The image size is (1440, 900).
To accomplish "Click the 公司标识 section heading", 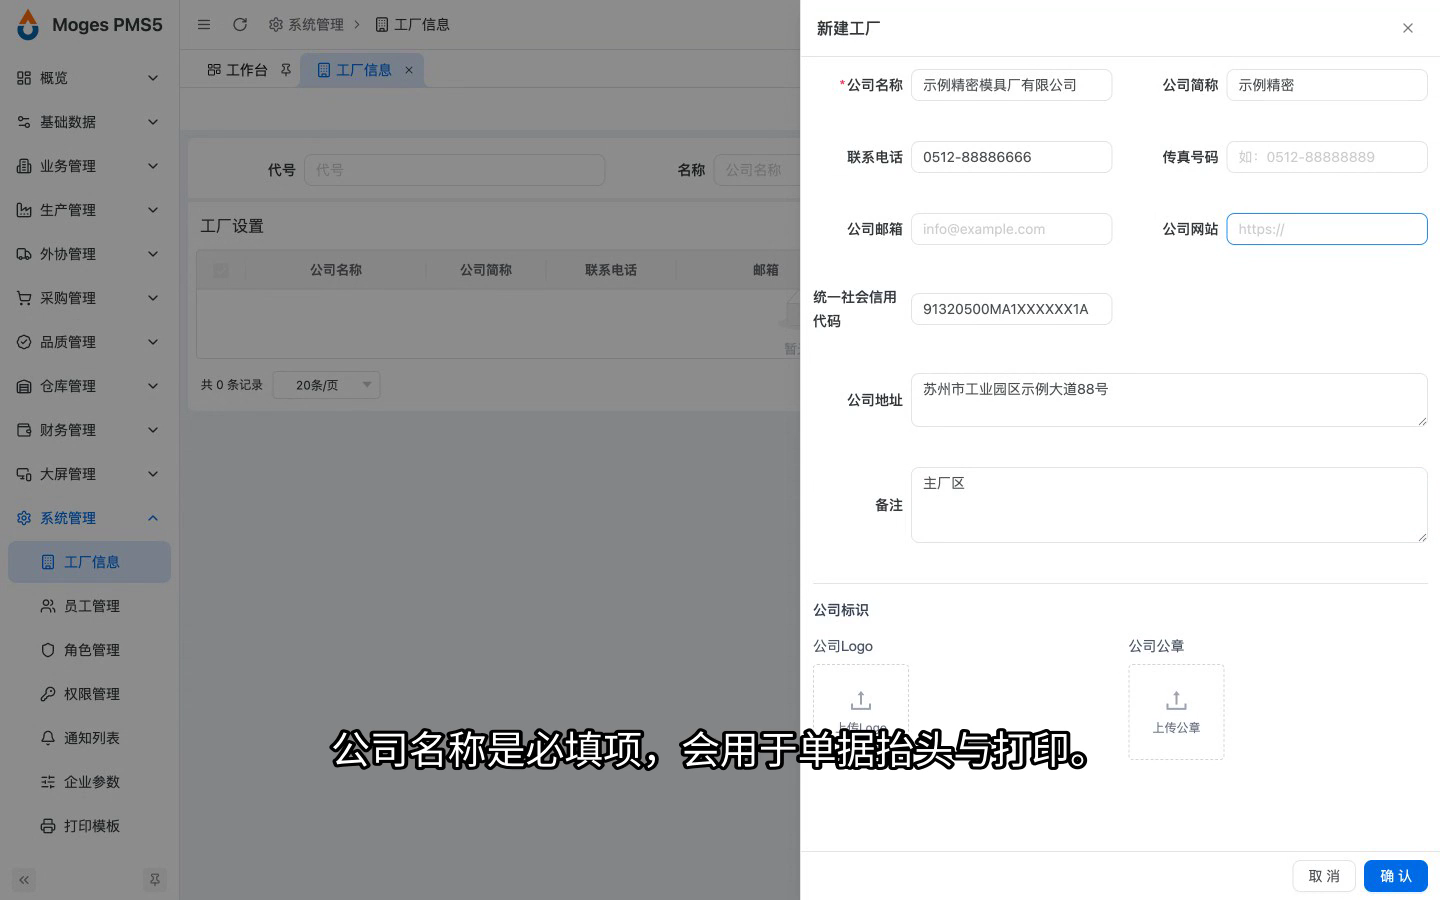I will [x=841, y=610].
